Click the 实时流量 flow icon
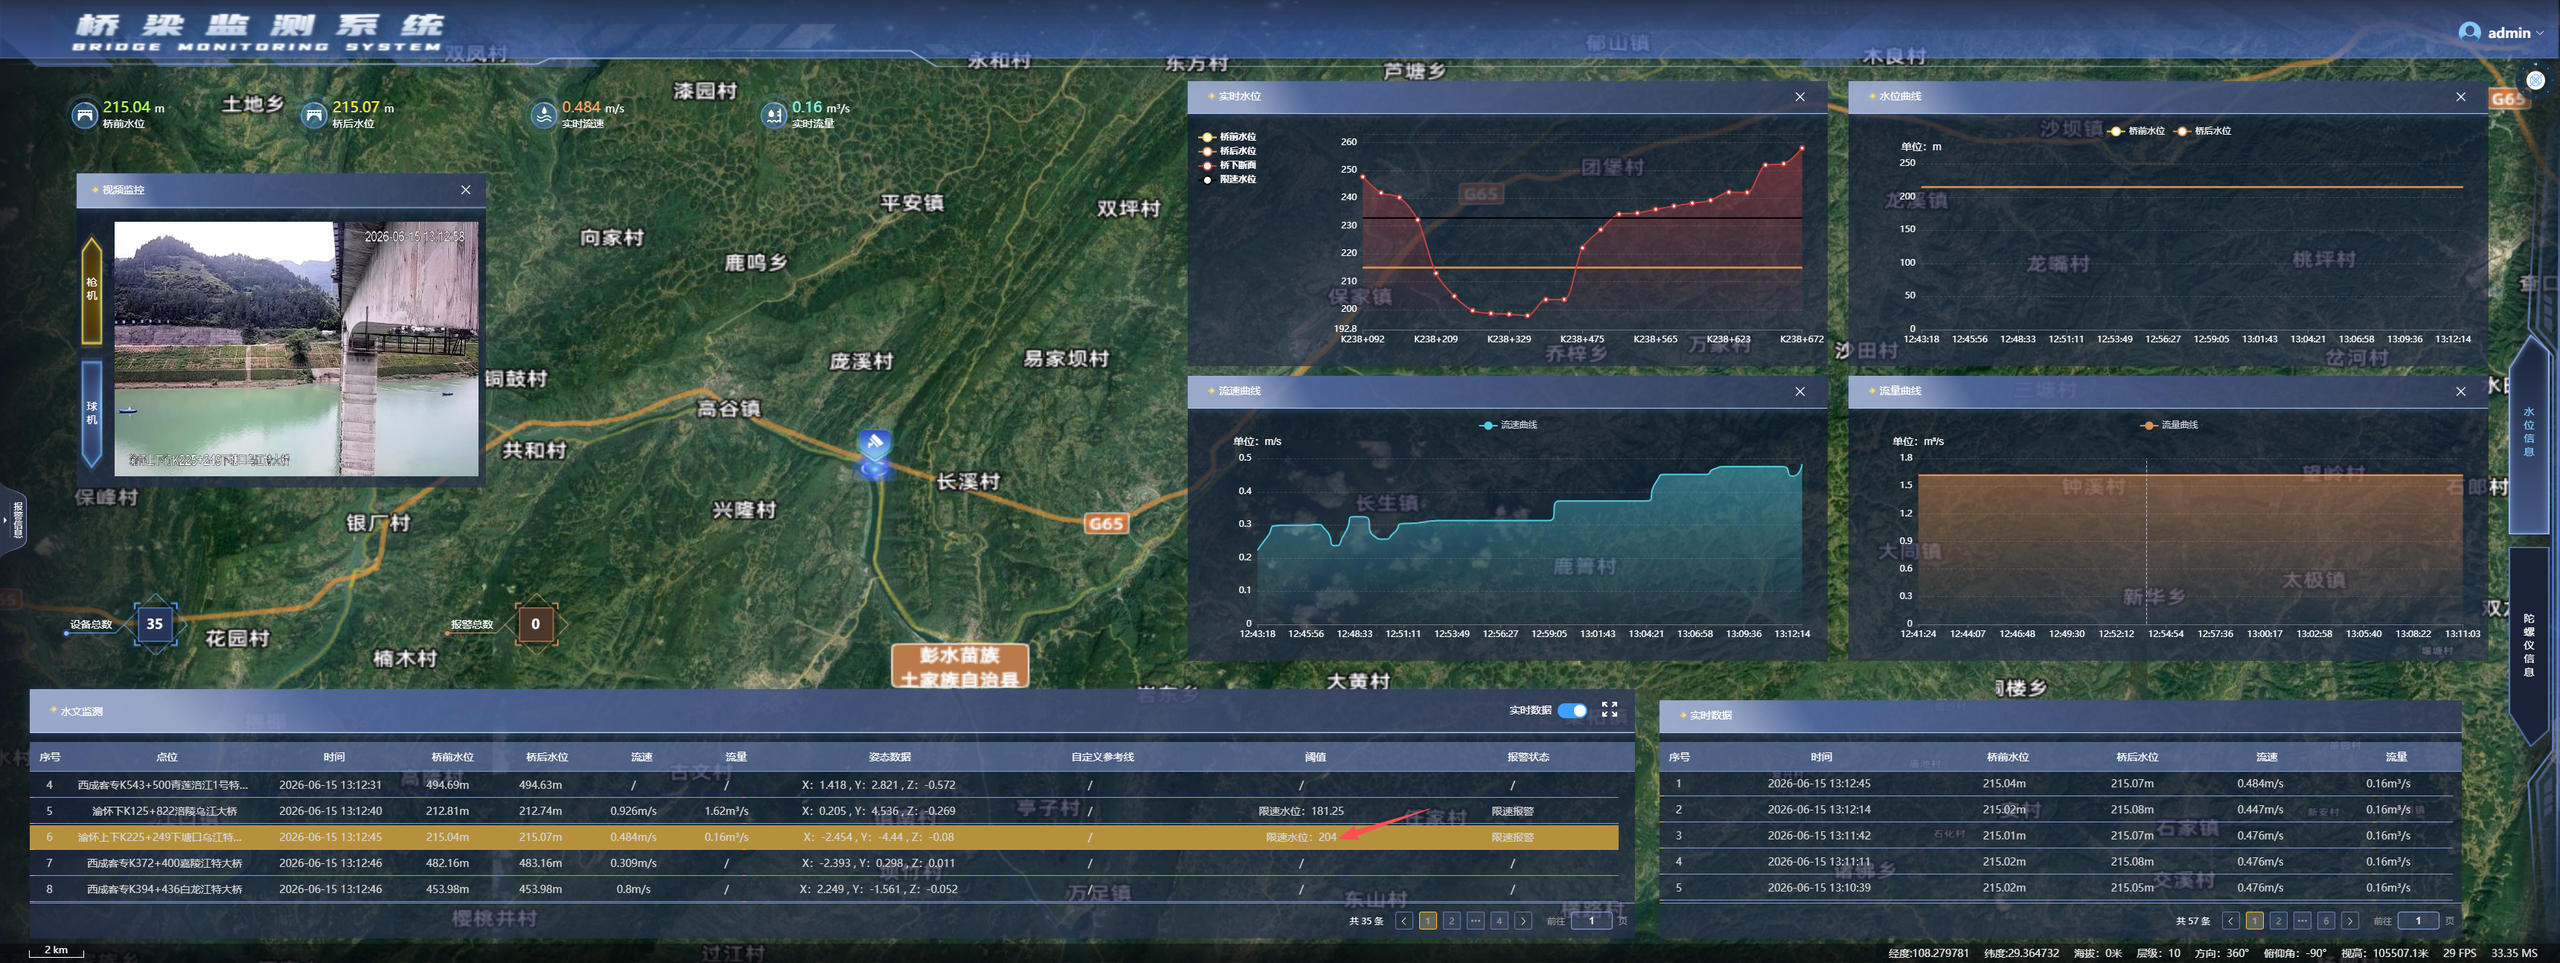 774,115
